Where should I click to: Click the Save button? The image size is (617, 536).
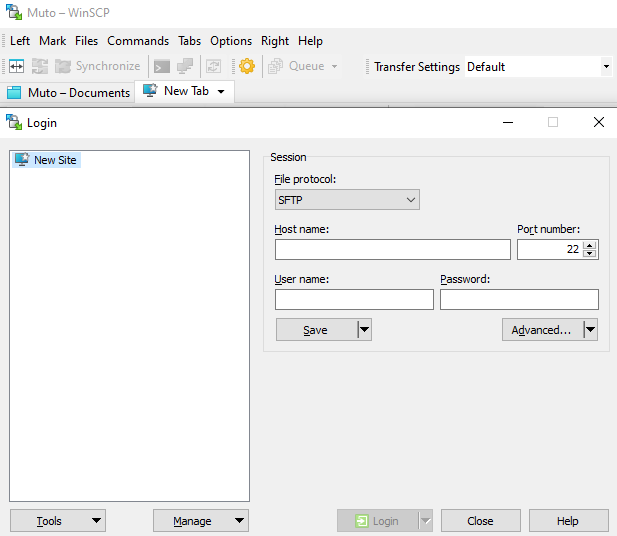point(317,330)
